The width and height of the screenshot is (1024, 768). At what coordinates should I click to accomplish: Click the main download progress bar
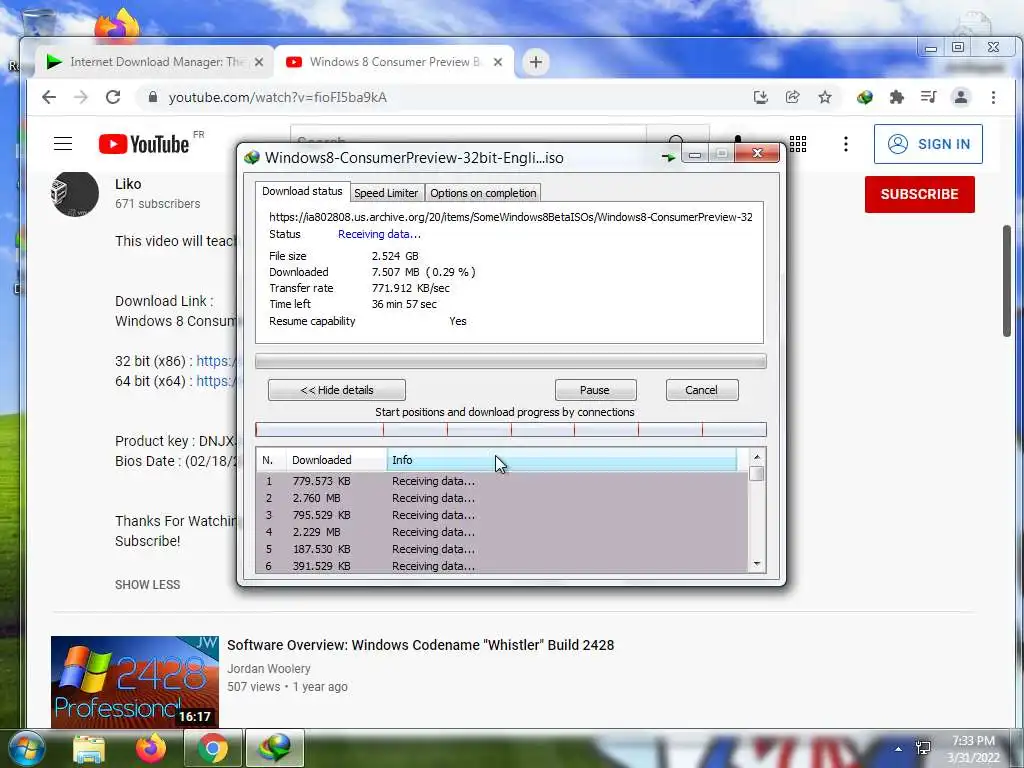(511, 361)
